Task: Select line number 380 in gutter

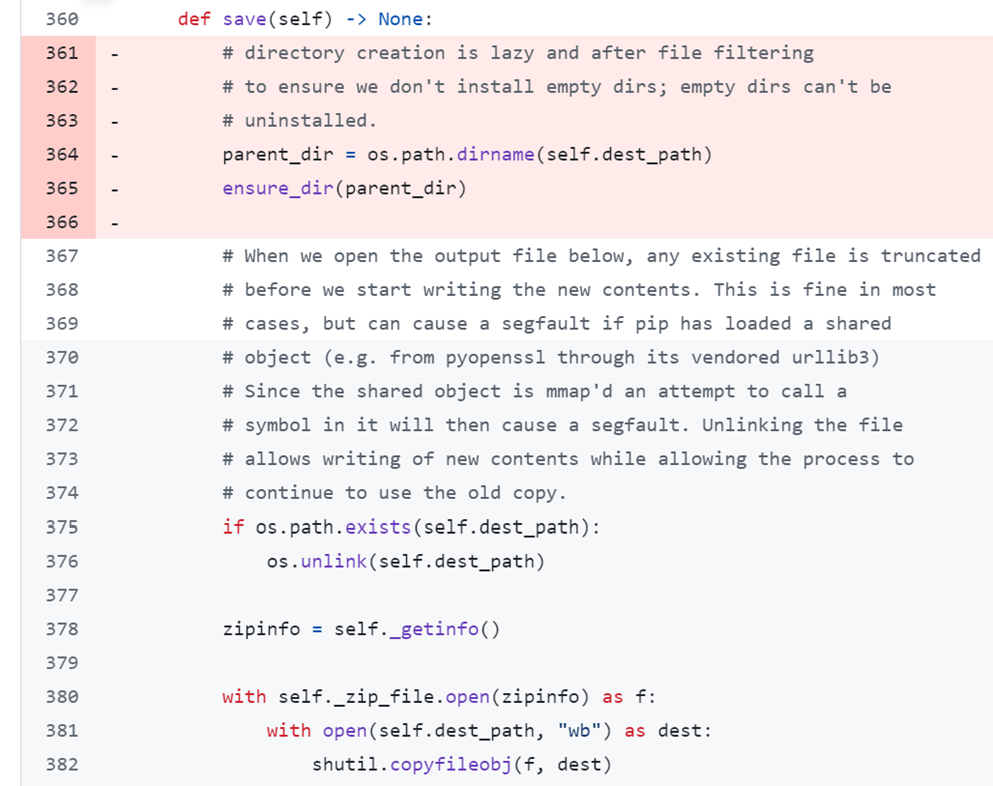Action: coord(62,697)
